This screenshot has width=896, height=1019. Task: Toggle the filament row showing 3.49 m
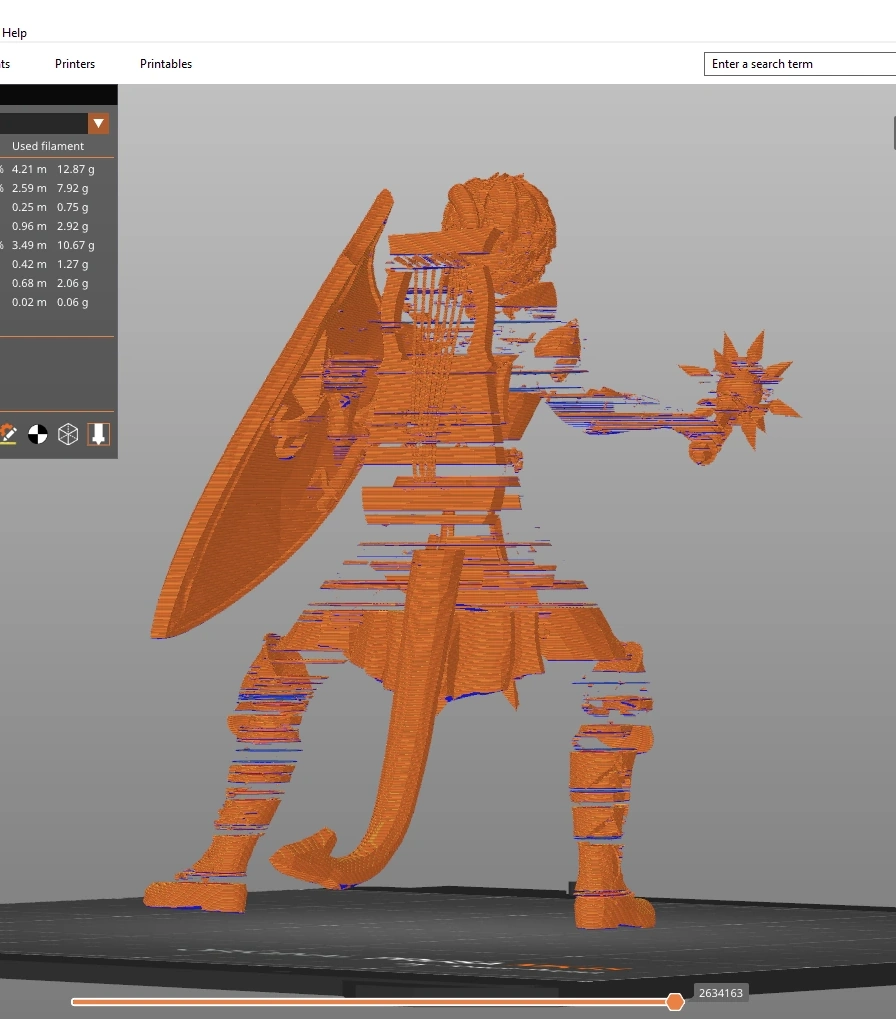(29, 245)
